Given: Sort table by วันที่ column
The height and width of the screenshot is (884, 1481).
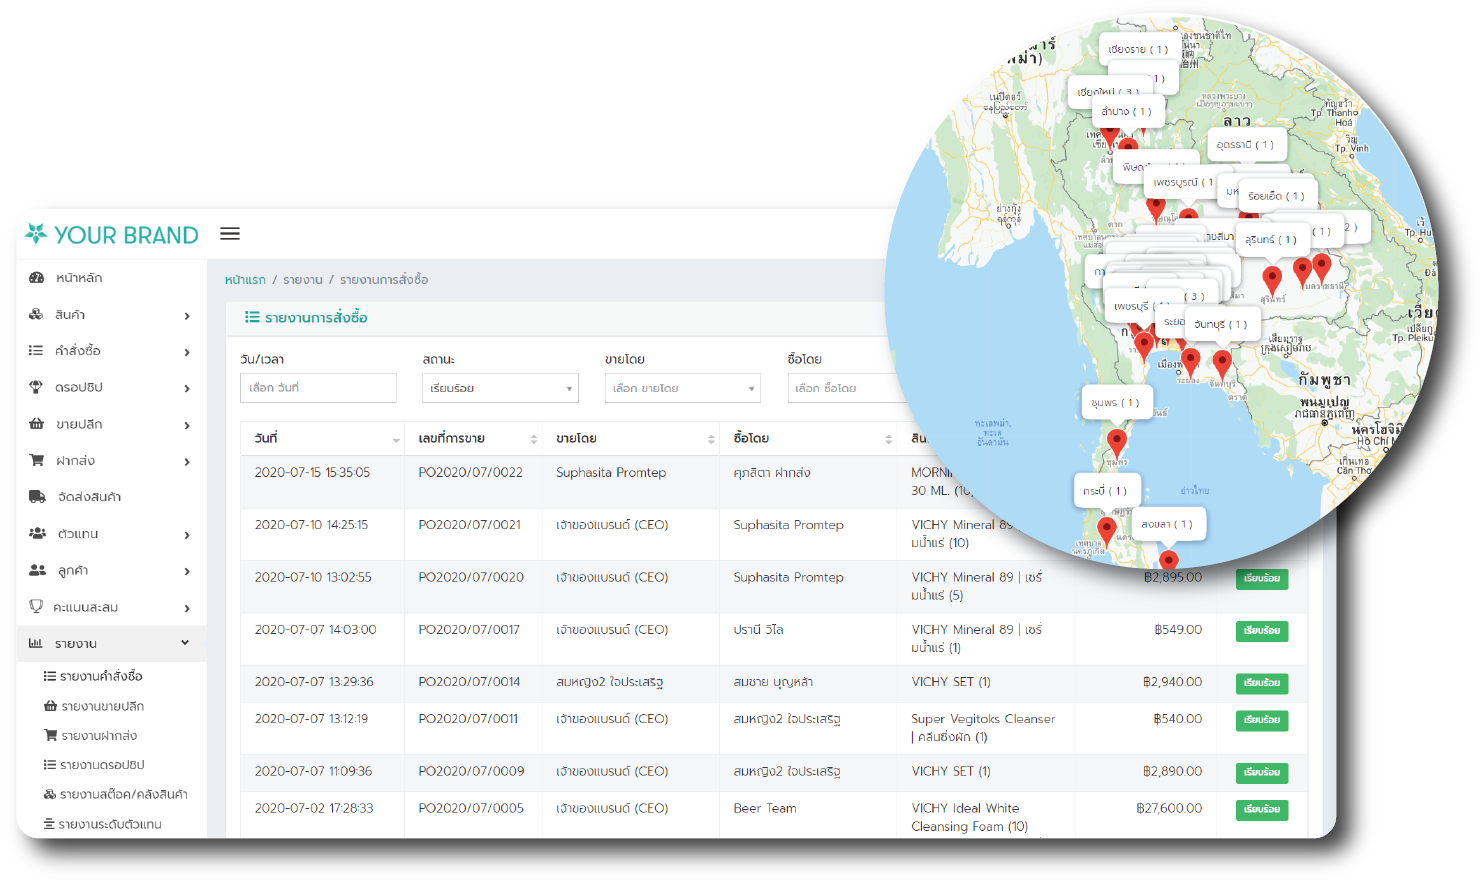Looking at the screenshot, I should point(322,438).
